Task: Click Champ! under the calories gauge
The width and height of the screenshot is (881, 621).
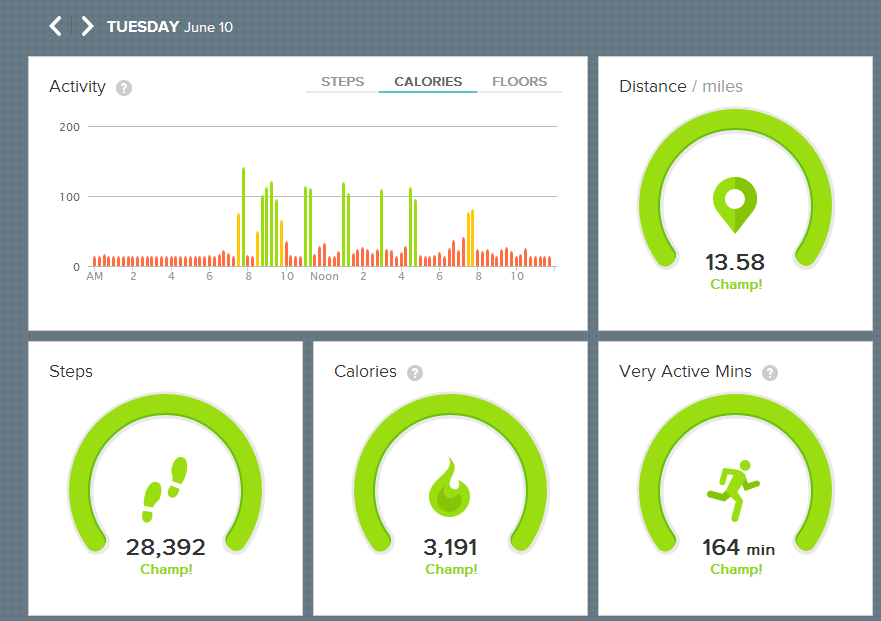Action: (451, 569)
